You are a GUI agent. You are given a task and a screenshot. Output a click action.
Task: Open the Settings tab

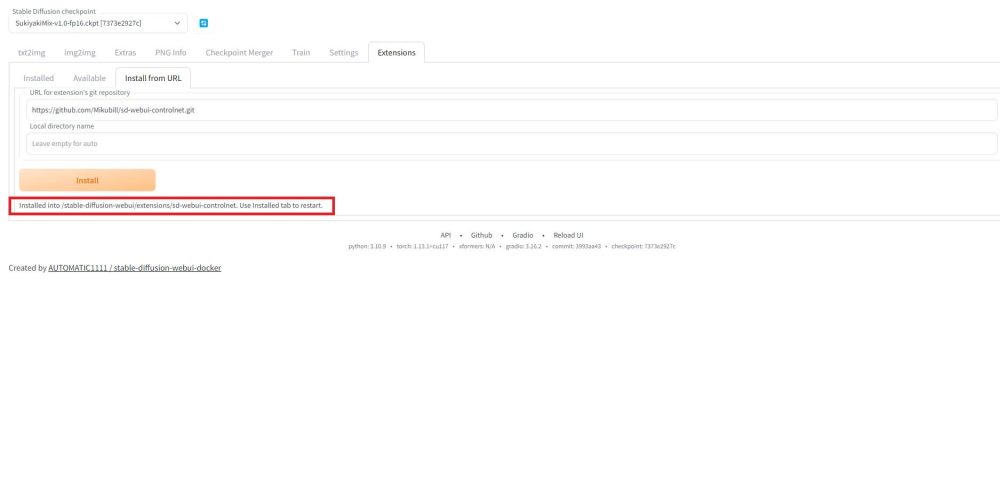(x=343, y=52)
